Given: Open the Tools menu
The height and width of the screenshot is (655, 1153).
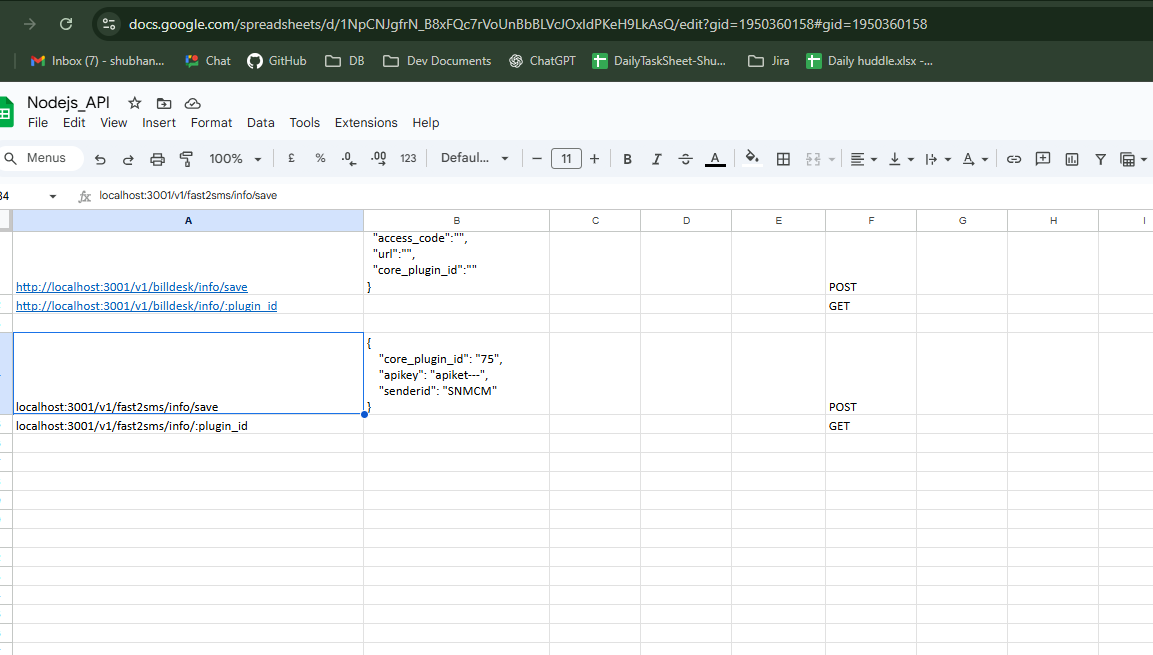Looking at the screenshot, I should click(304, 123).
